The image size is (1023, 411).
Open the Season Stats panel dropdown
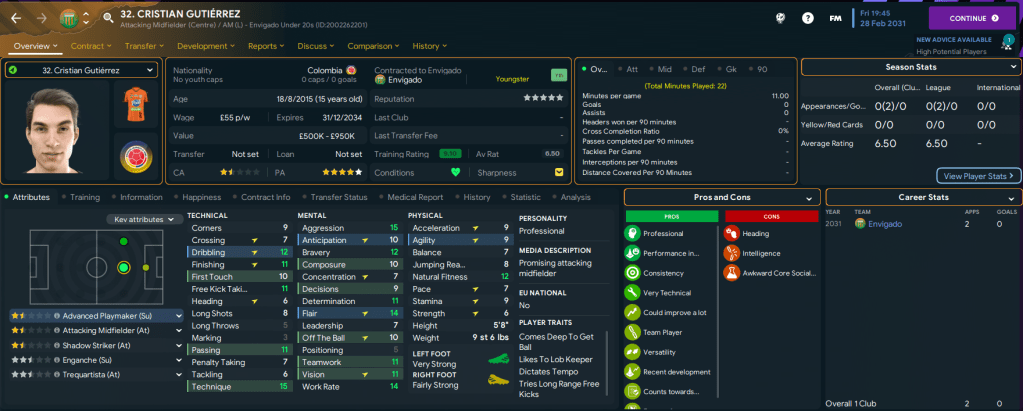pyautogui.click(x=1012, y=66)
